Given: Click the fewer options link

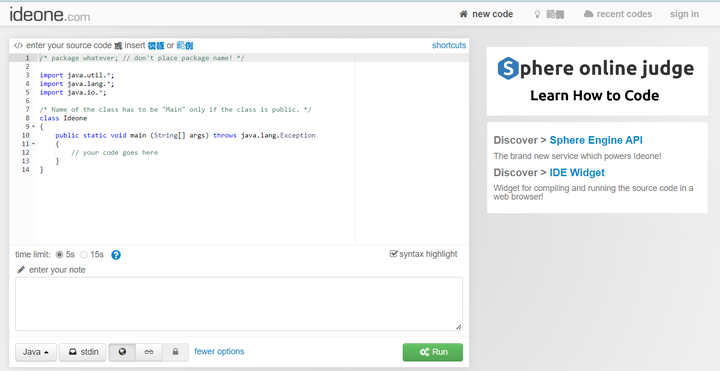Looking at the screenshot, I should (219, 351).
